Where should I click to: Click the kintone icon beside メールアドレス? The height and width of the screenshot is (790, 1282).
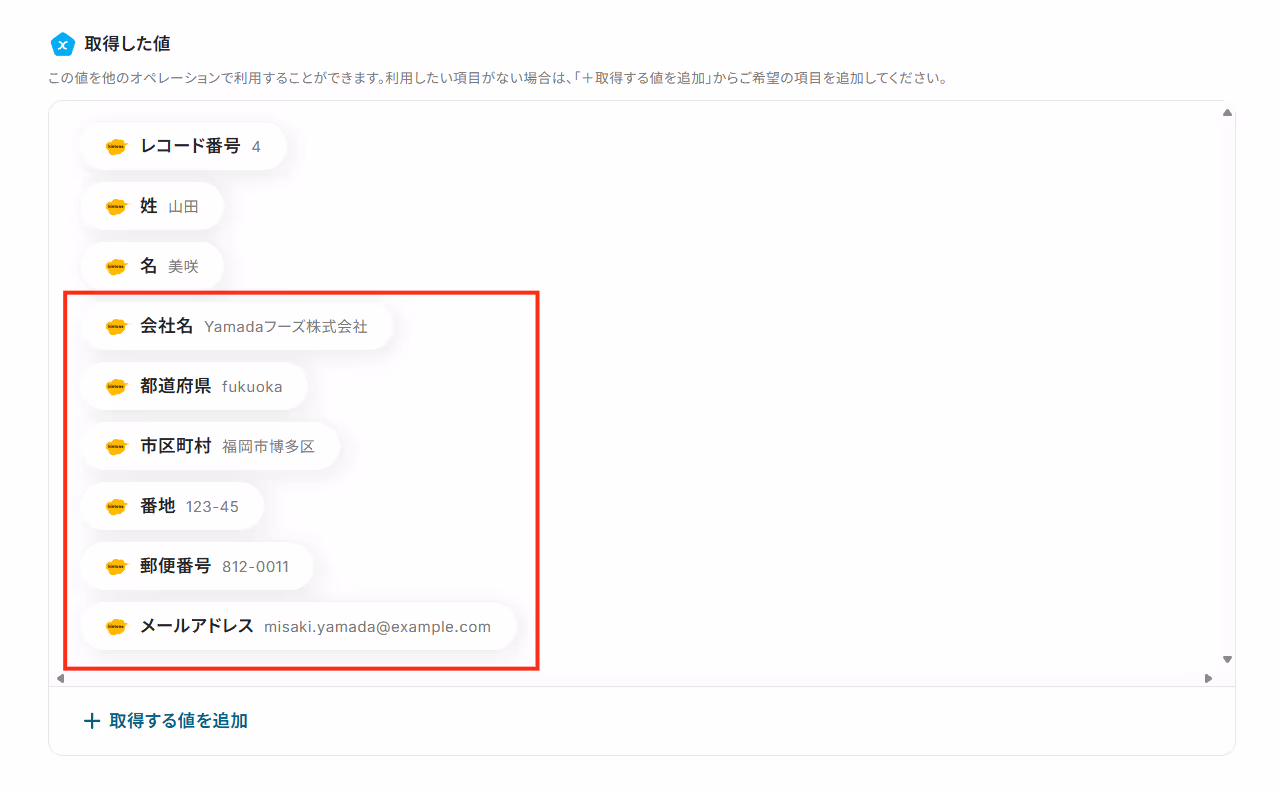(x=117, y=627)
